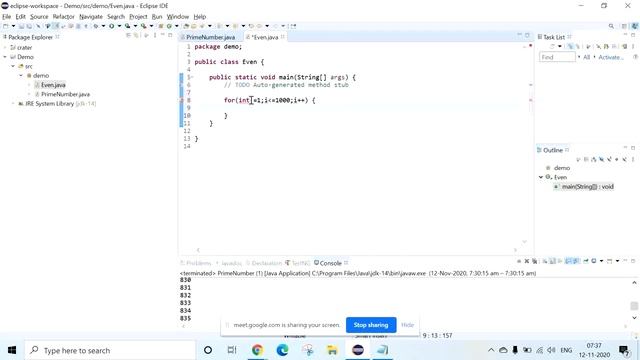
Task: Click the green Run button icon
Action: coord(111,26)
